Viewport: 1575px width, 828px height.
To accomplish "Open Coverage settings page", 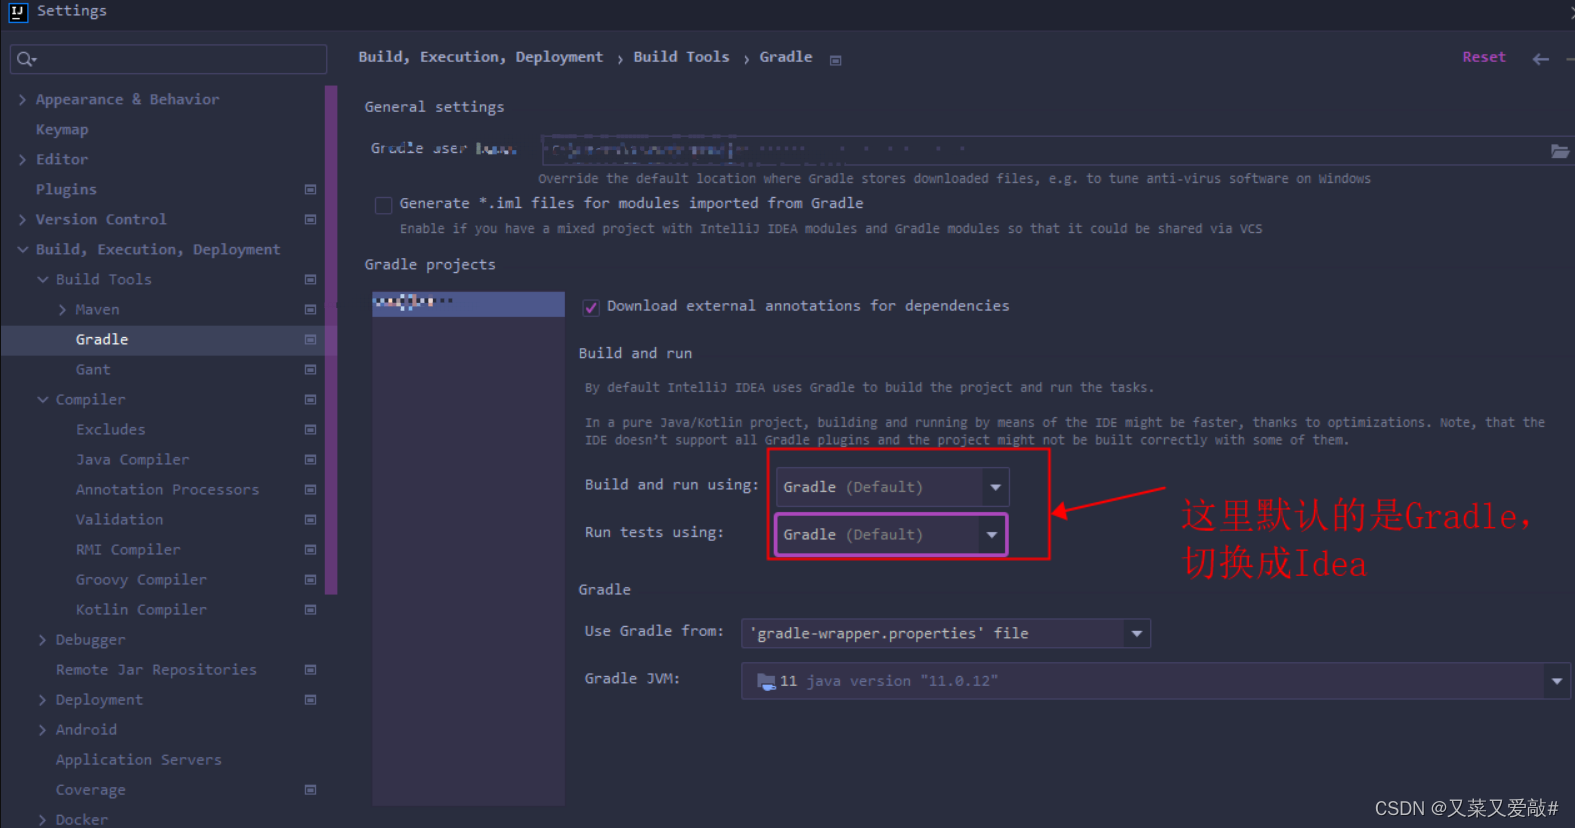I will 90,789.
